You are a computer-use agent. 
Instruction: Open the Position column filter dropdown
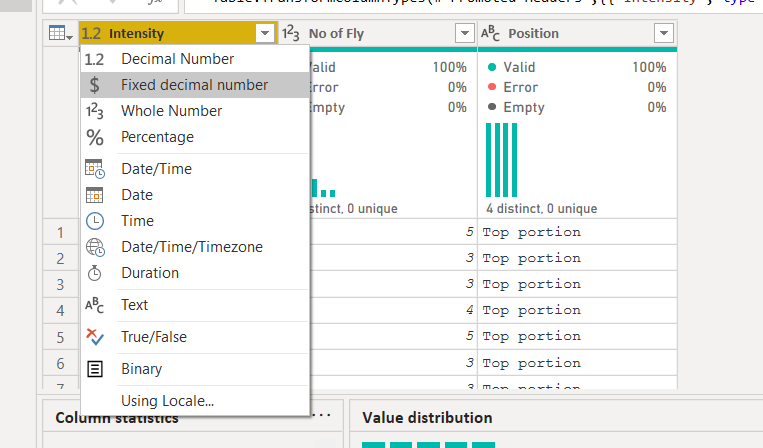[664, 34]
